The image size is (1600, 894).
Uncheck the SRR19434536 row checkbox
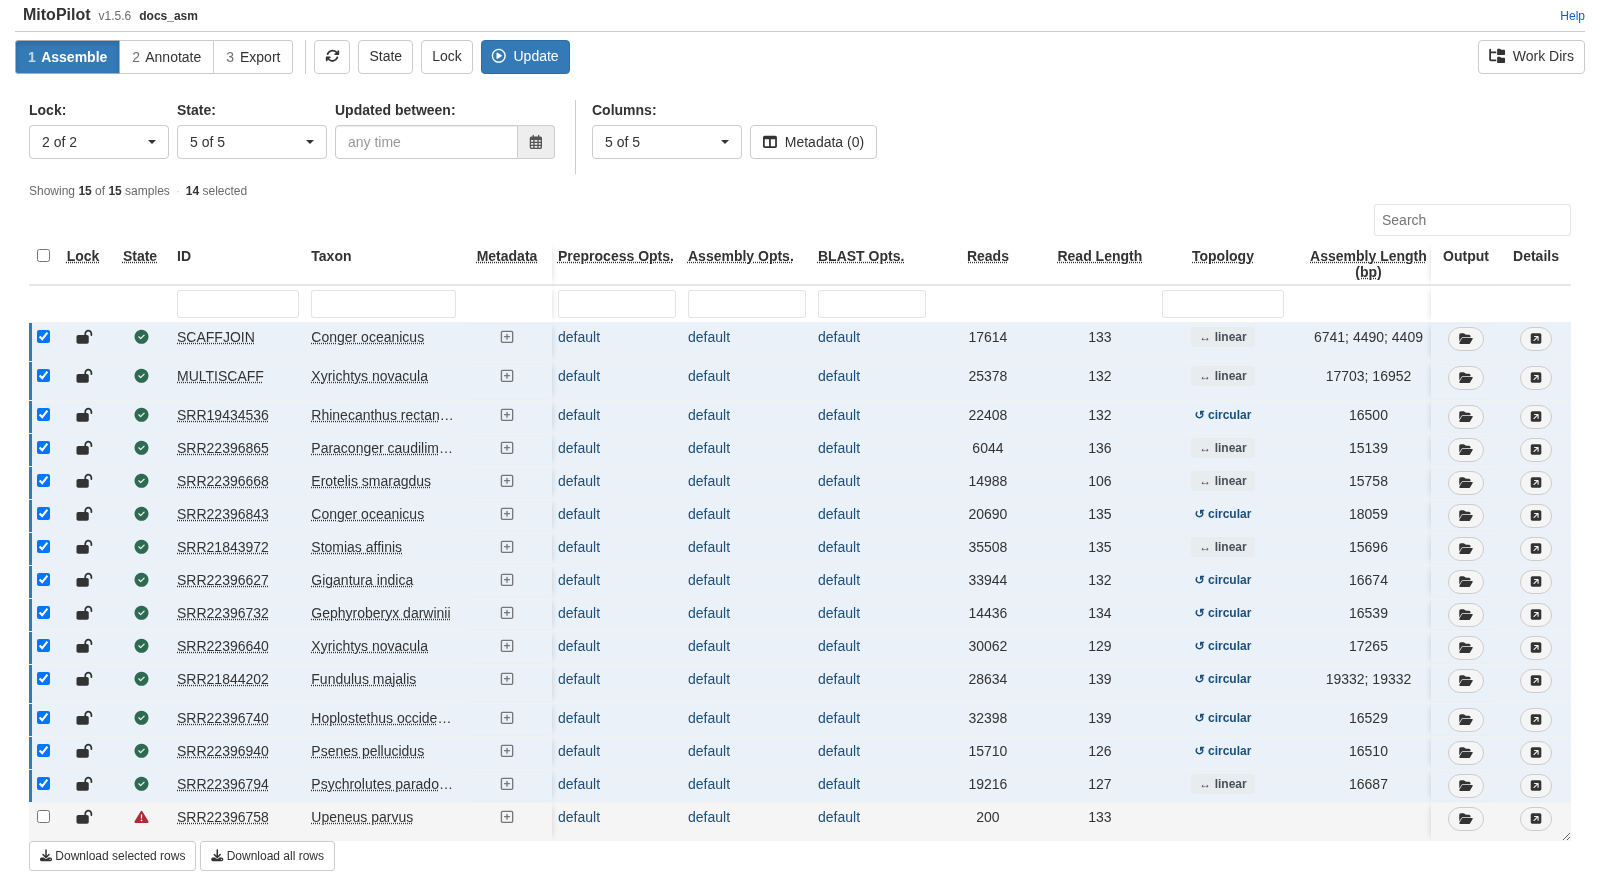click(x=43, y=414)
